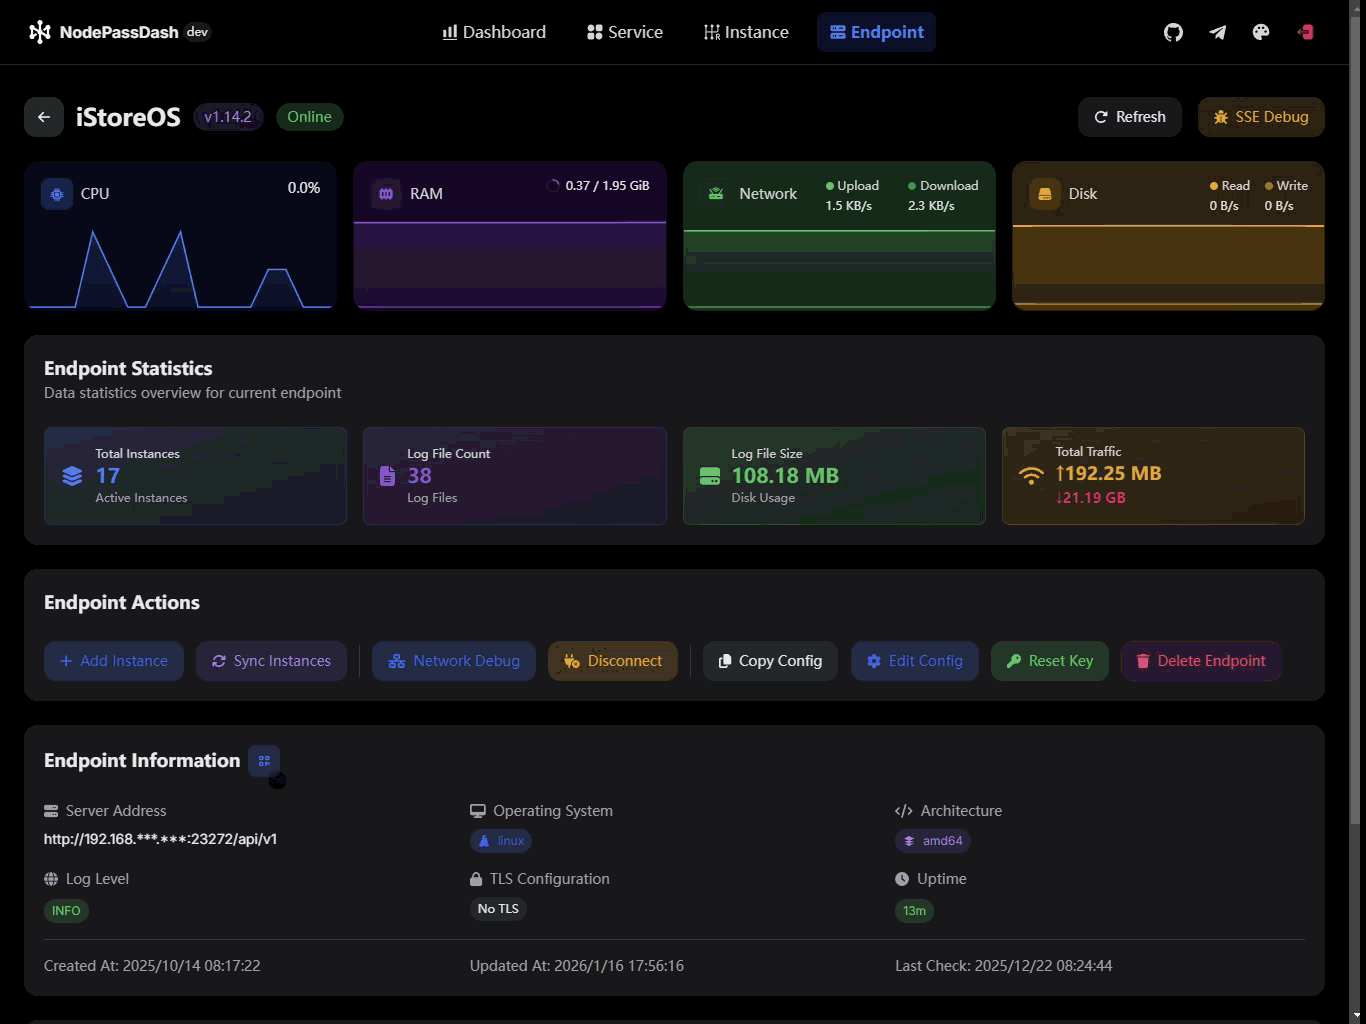Click the No TLS chip

tap(498, 909)
